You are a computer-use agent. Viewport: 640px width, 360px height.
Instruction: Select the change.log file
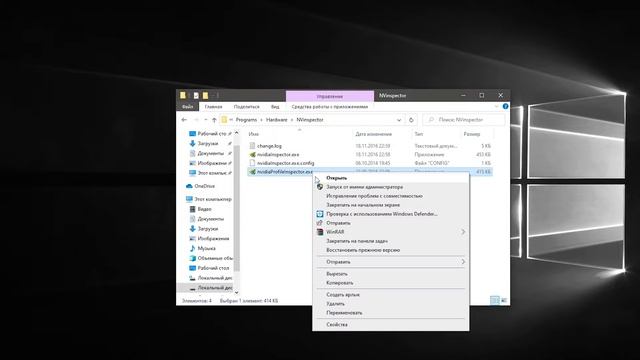[x=269, y=146]
